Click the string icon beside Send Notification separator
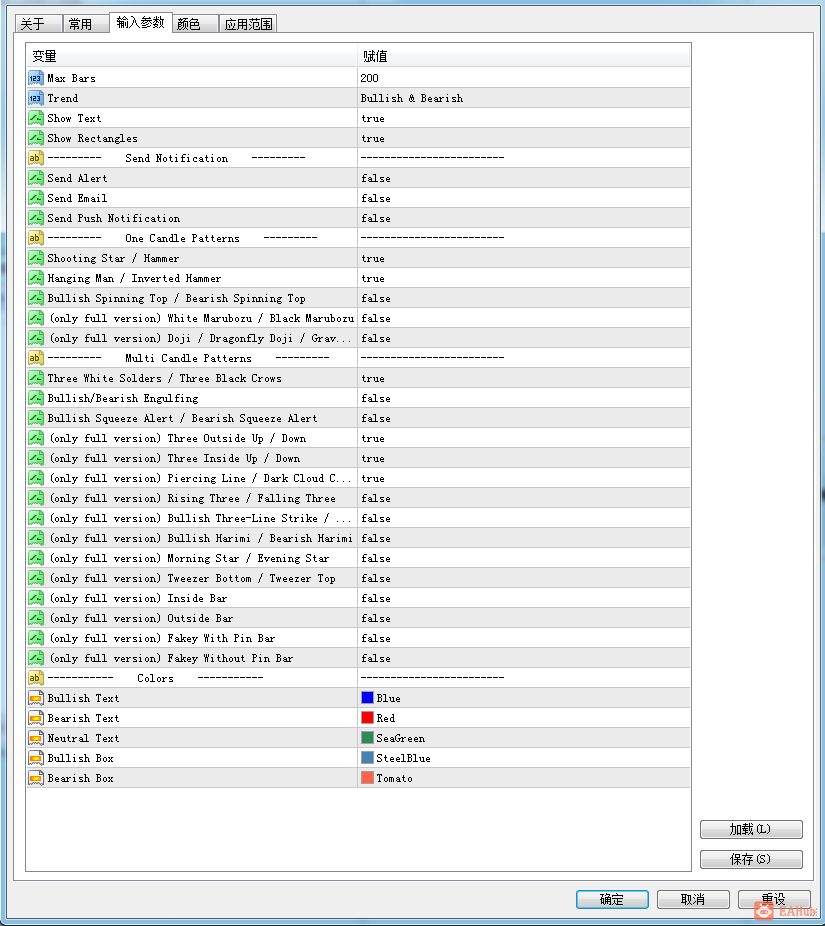The width and height of the screenshot is (825, 926). click(x=35, y=158)
